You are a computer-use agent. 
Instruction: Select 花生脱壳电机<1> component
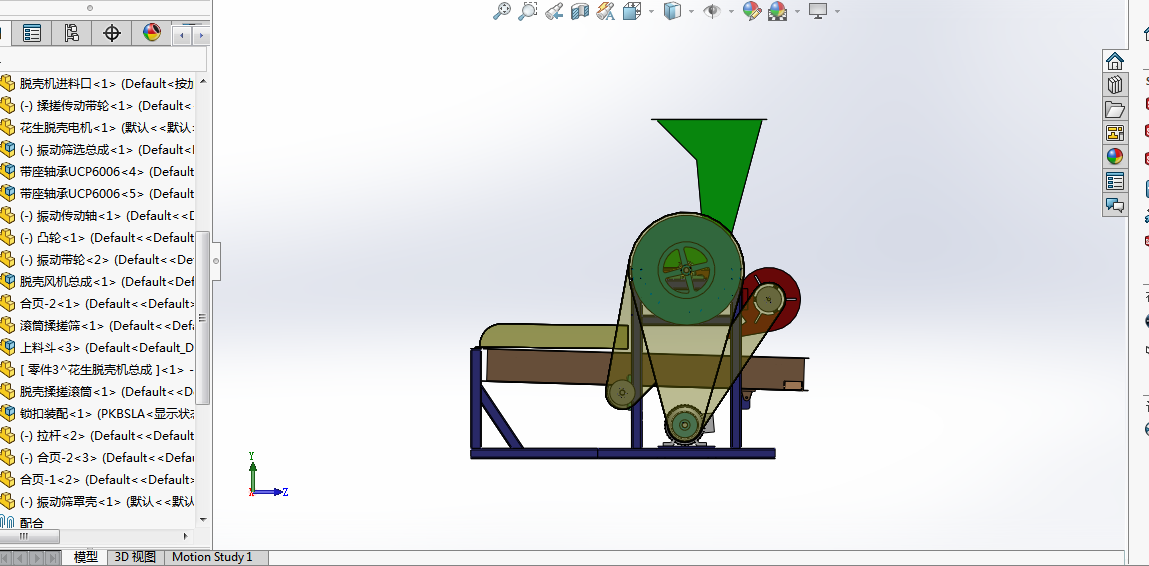[97, 128]
